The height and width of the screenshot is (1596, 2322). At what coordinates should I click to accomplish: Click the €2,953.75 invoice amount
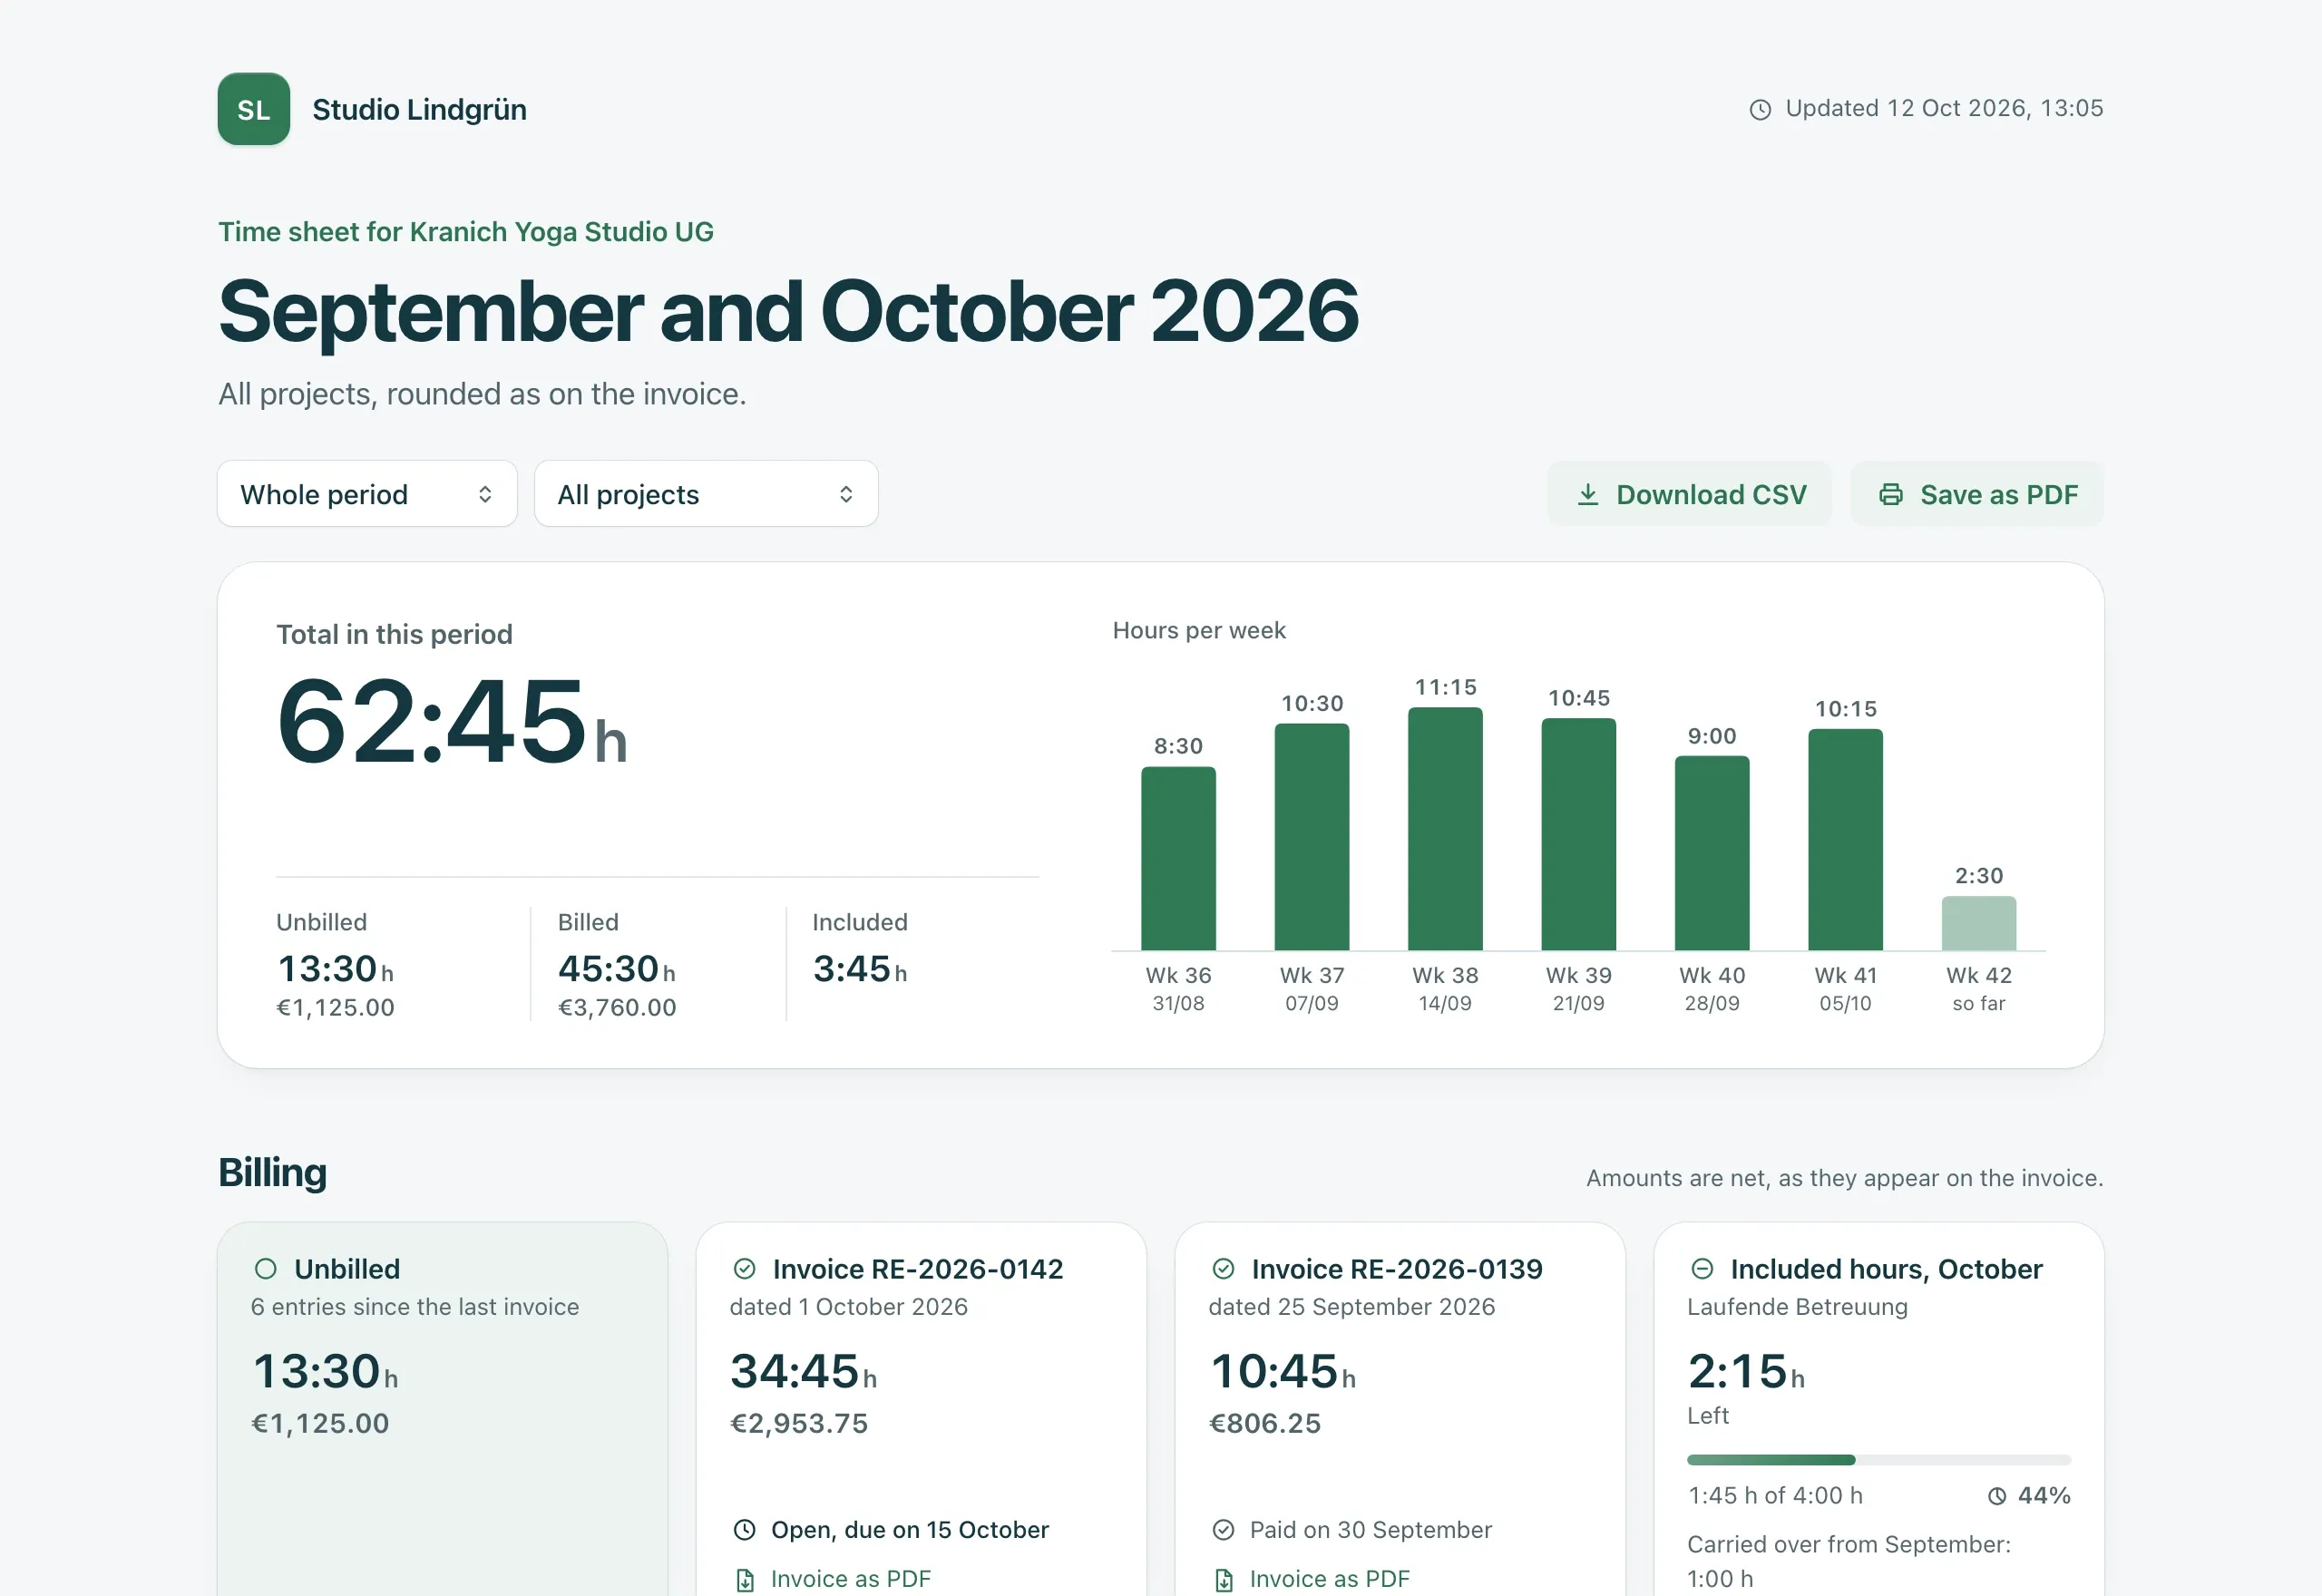pyautogui.click(x=799, y=1424)
